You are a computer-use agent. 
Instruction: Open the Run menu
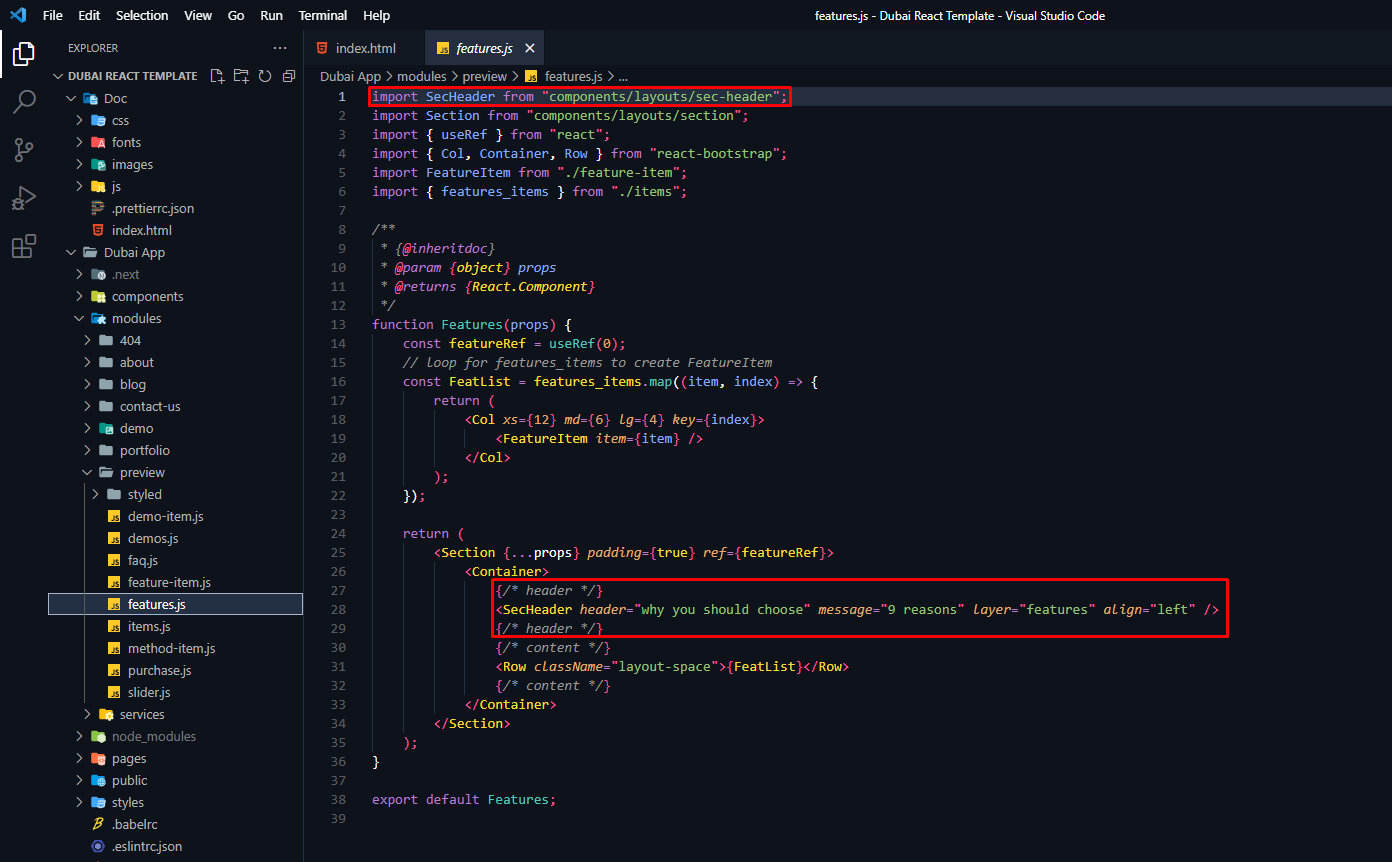point(271,15)
